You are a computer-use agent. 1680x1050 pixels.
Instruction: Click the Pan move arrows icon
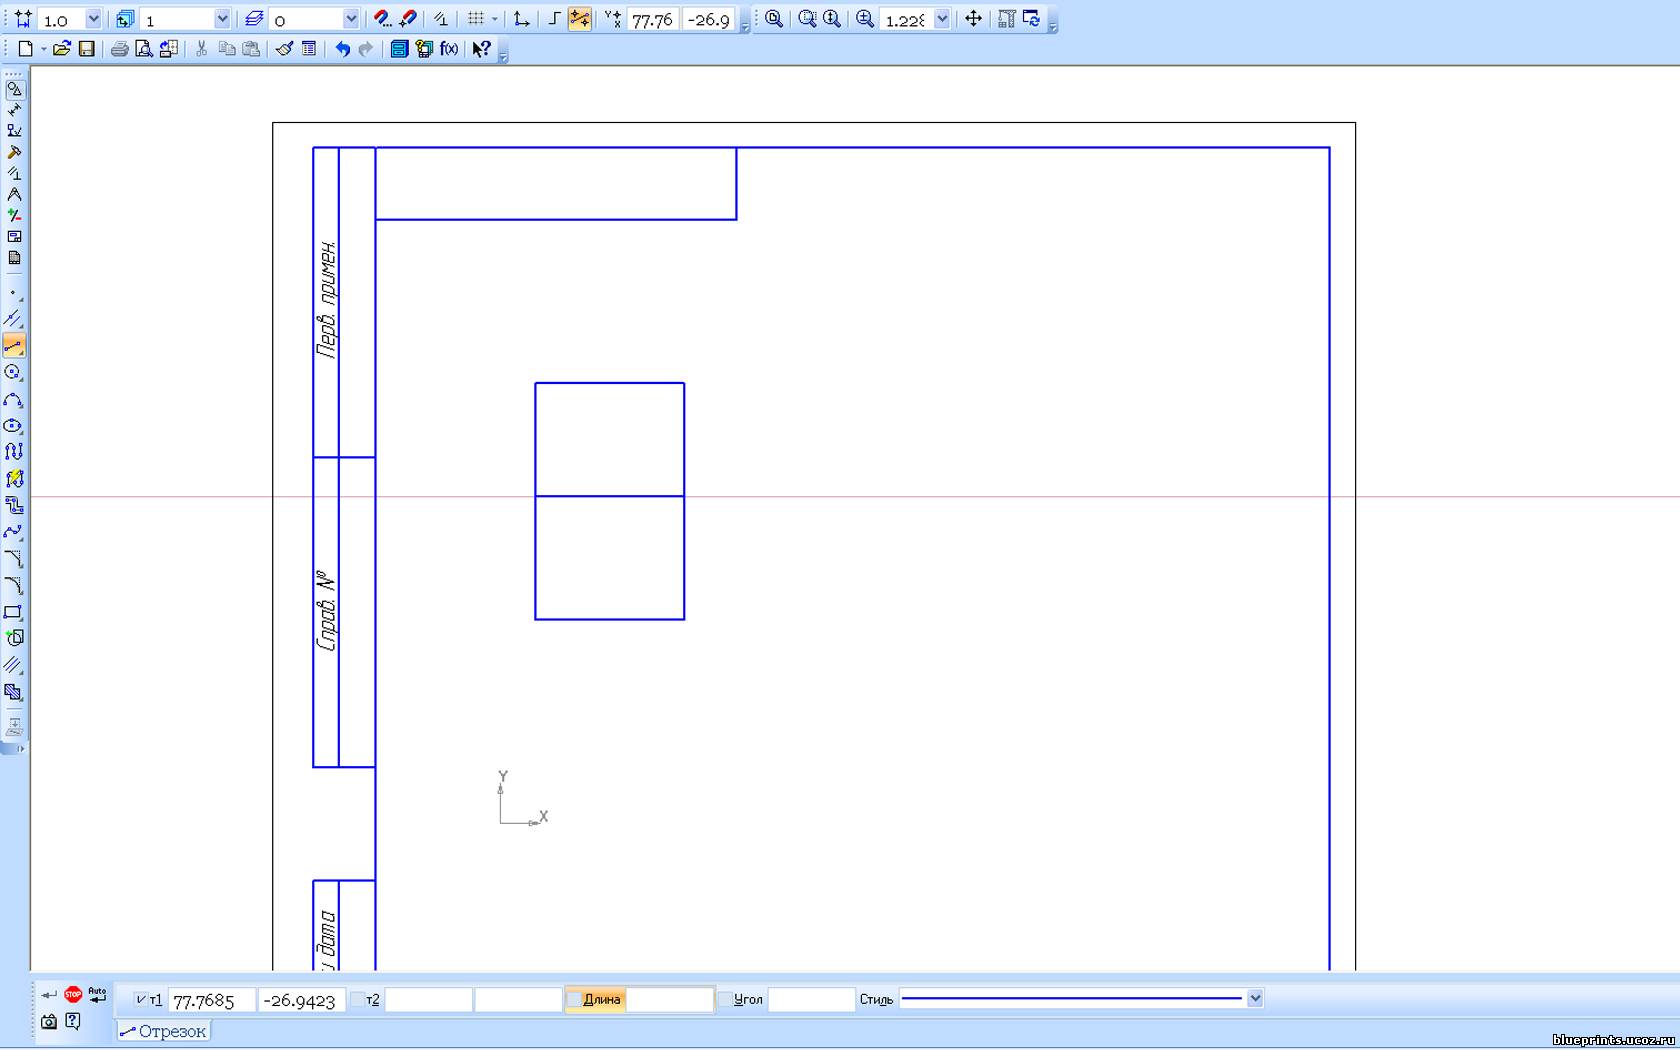coord(973,19)
